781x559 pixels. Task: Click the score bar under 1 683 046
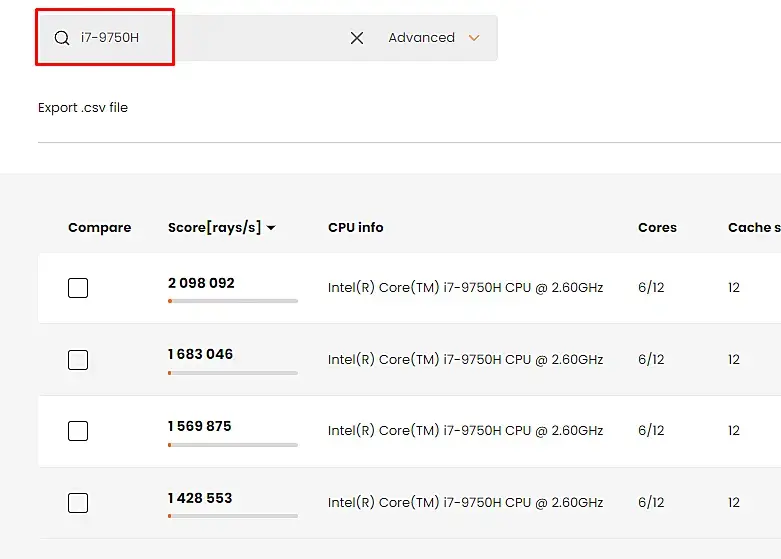click(x=233, y=372)
